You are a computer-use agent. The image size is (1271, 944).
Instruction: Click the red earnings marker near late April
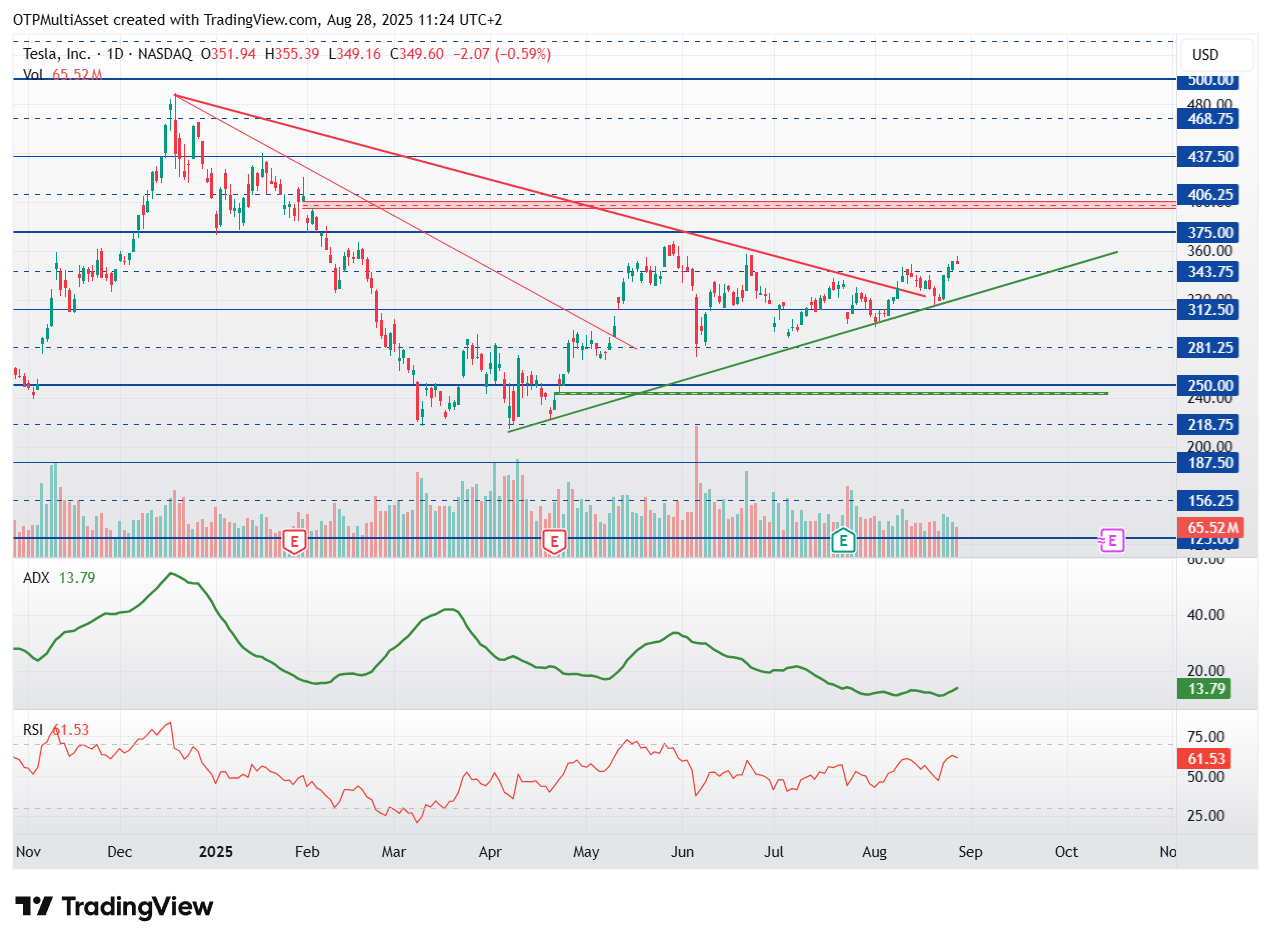coord(553,541)
